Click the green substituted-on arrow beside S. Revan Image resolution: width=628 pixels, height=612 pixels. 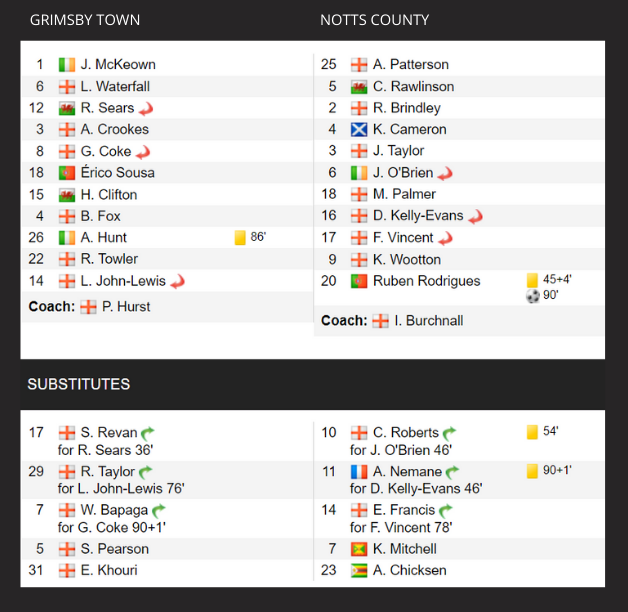tap(147, 433)
